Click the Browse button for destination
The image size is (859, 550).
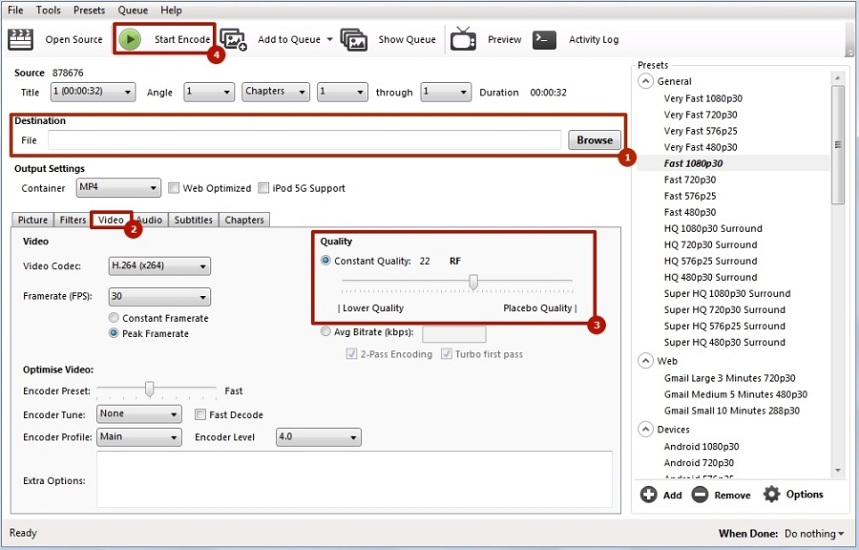(594, 140)
